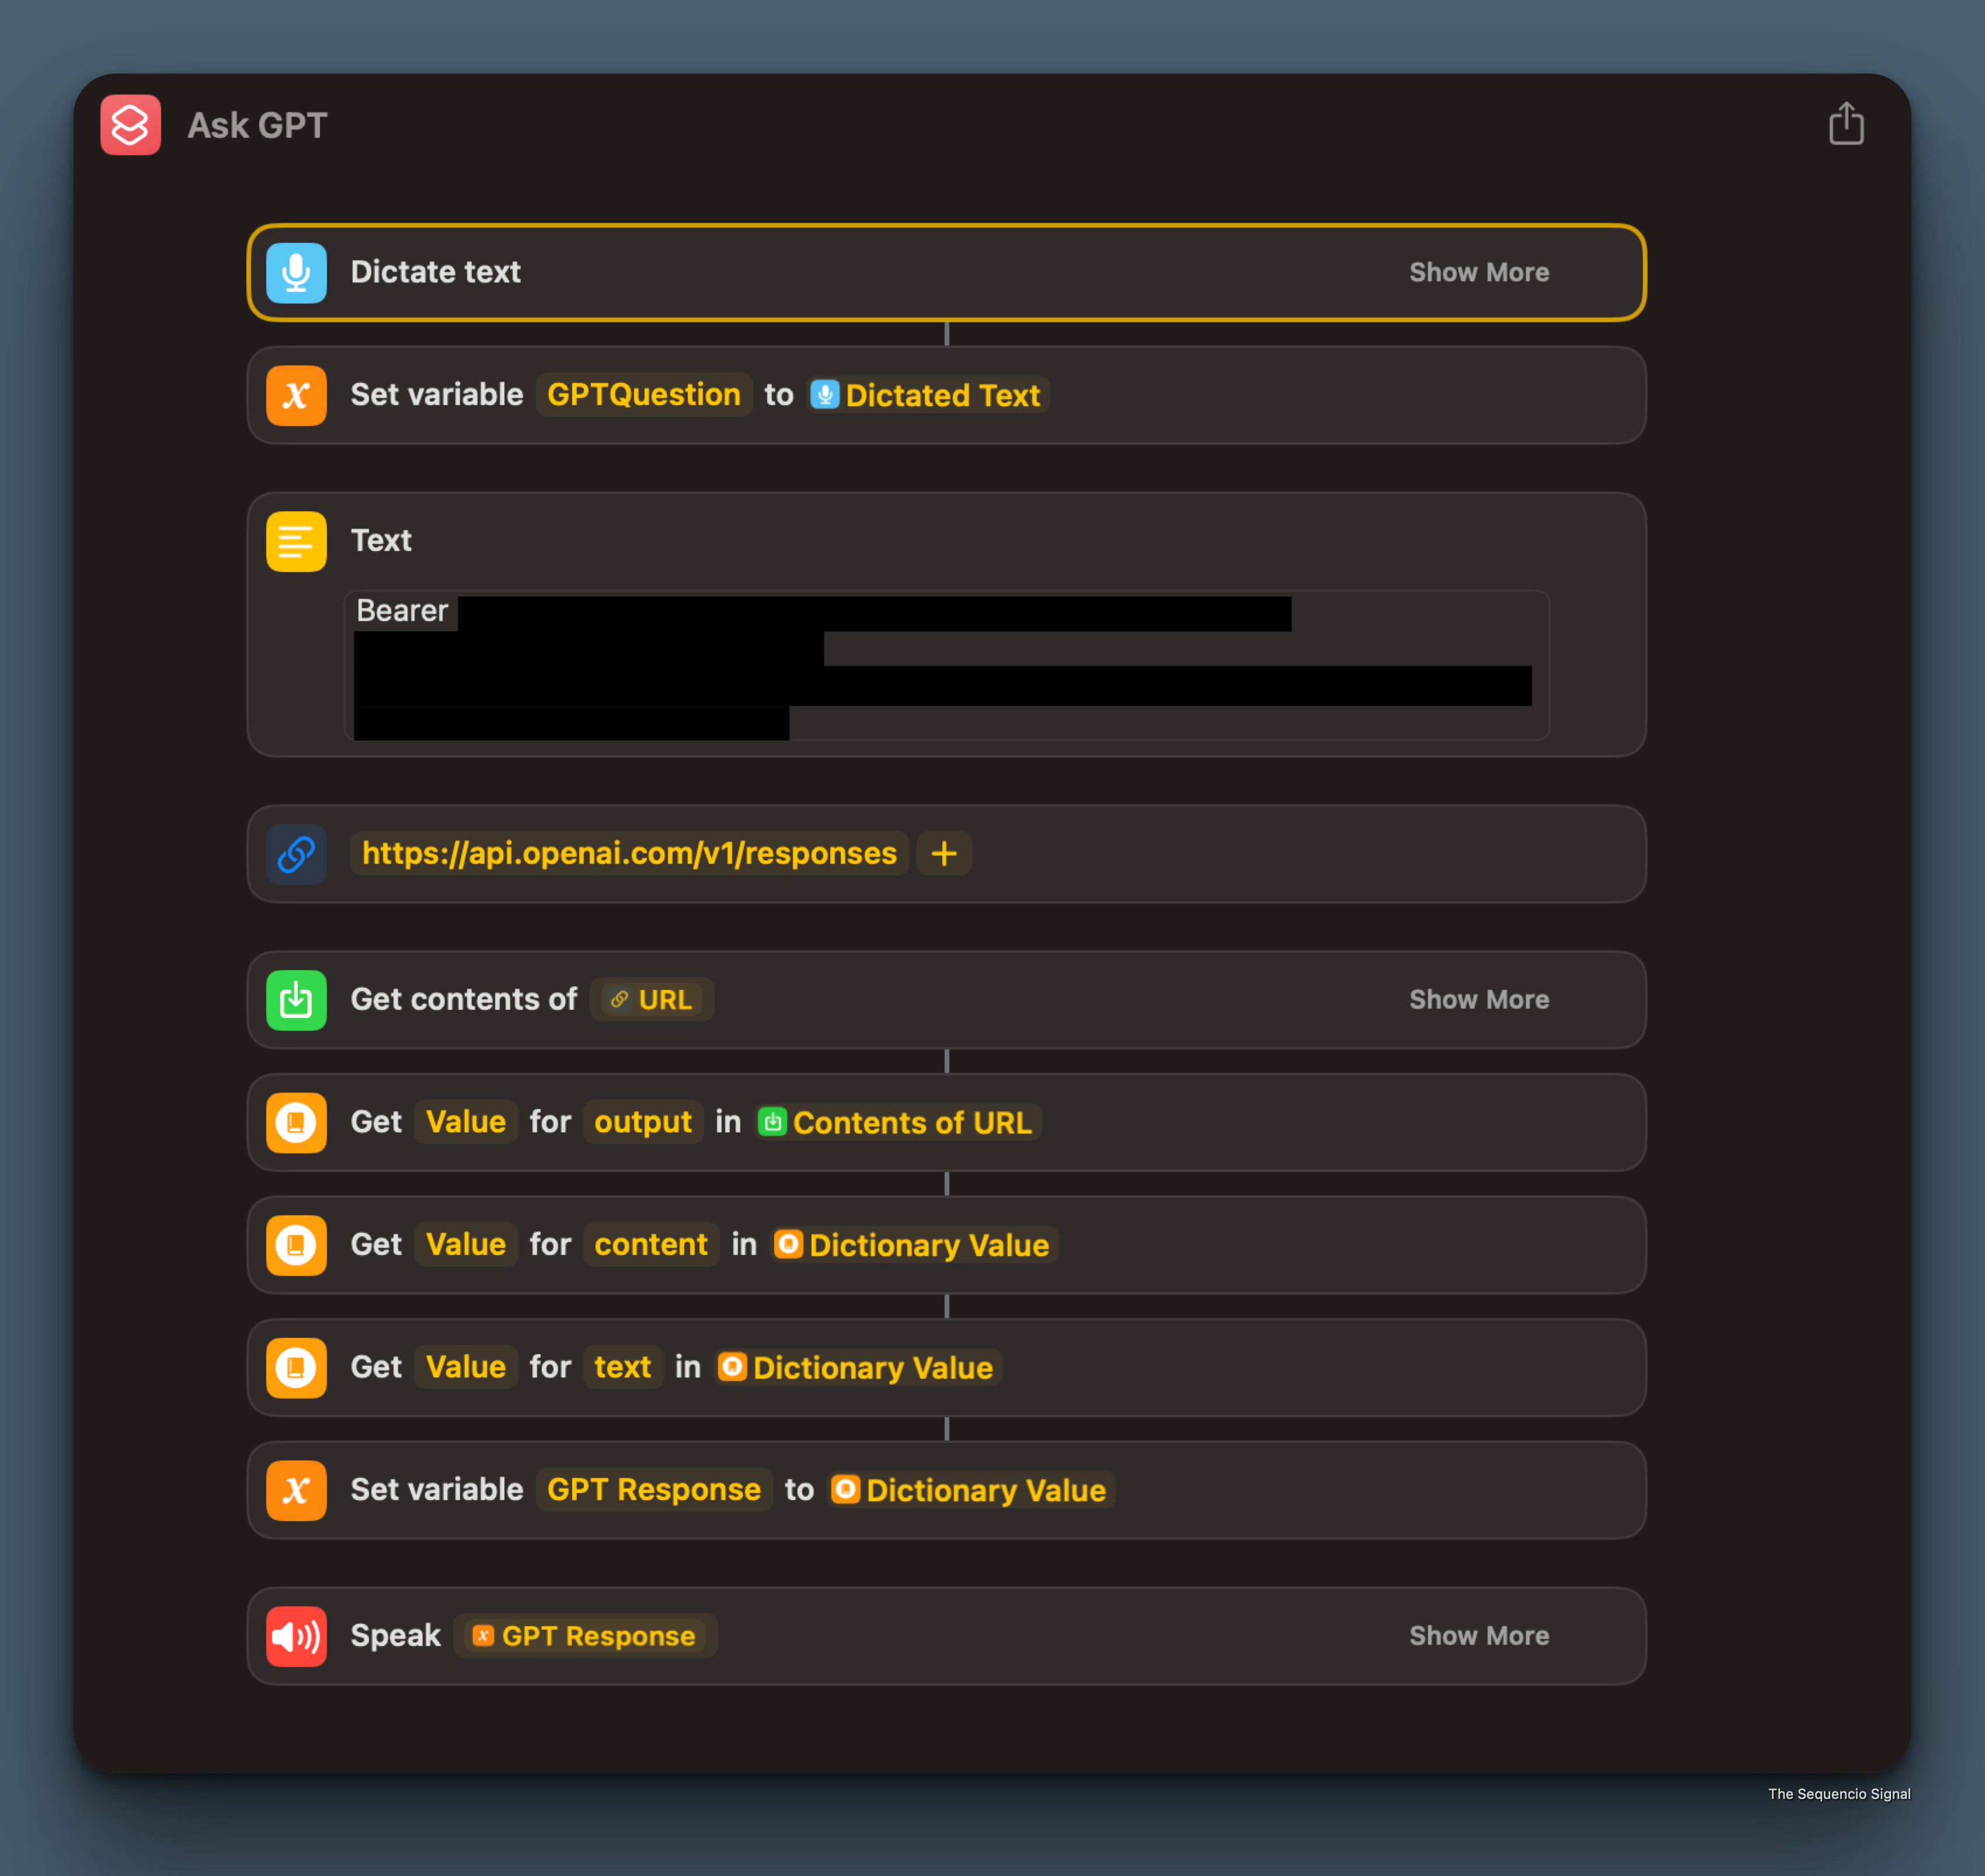Image resolution: width=1985 pixels, height=1876 pixels.
Task: Click the red Speak speaker icon
Action: point(296,1636)
